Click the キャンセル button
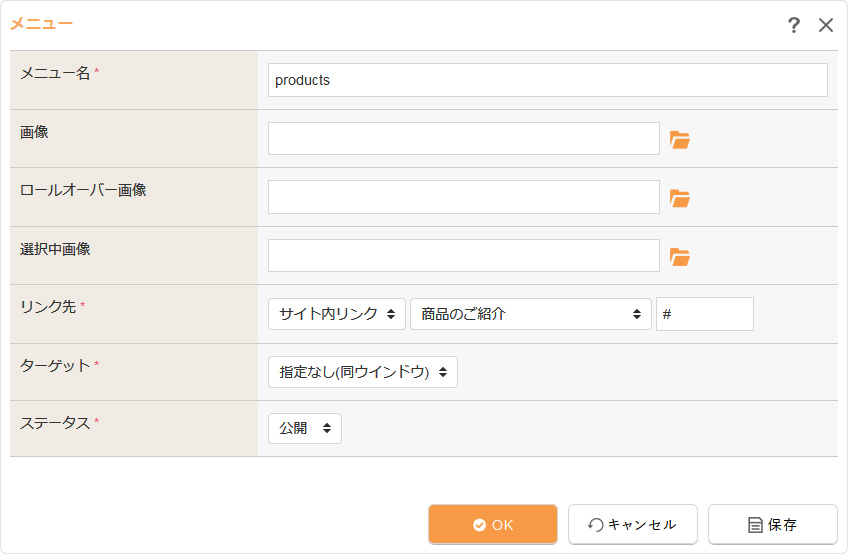The height and width of the screenshot is (554, 848). (x=632, y=524)
